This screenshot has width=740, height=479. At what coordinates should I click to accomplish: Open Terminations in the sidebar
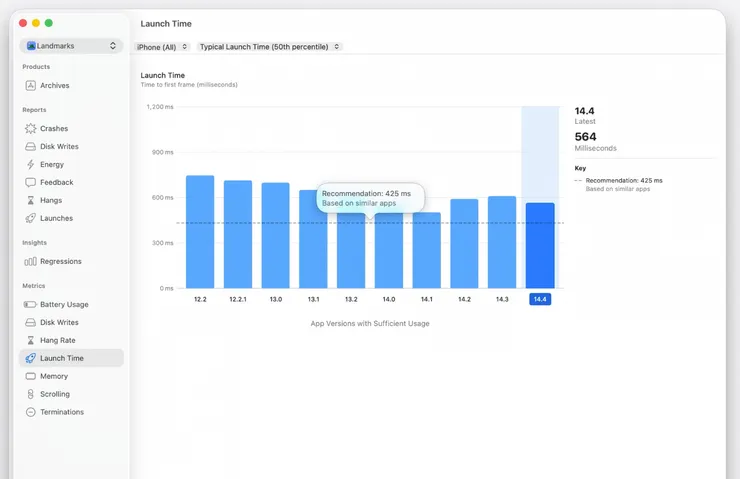pos(61,413)
